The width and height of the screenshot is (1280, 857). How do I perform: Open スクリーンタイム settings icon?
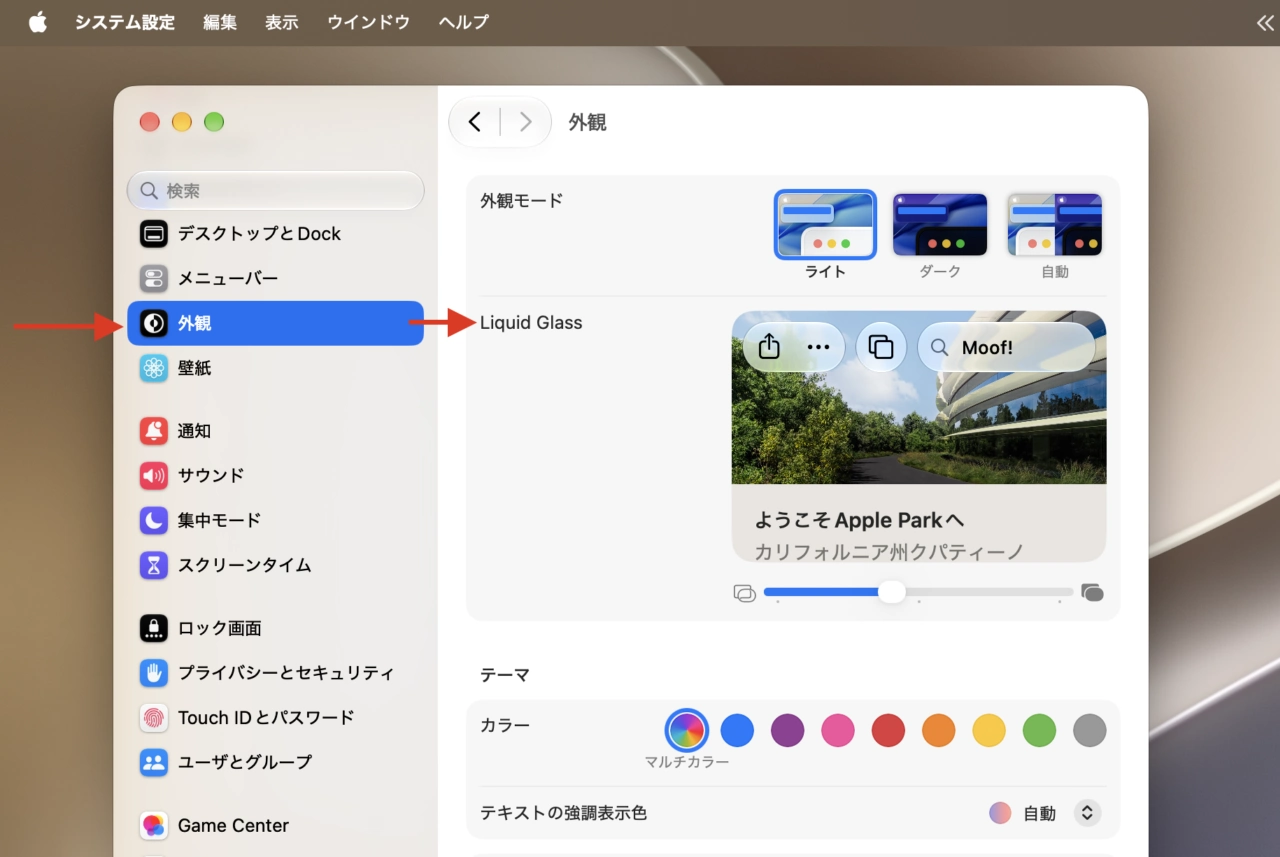click(x=153, y=565)
